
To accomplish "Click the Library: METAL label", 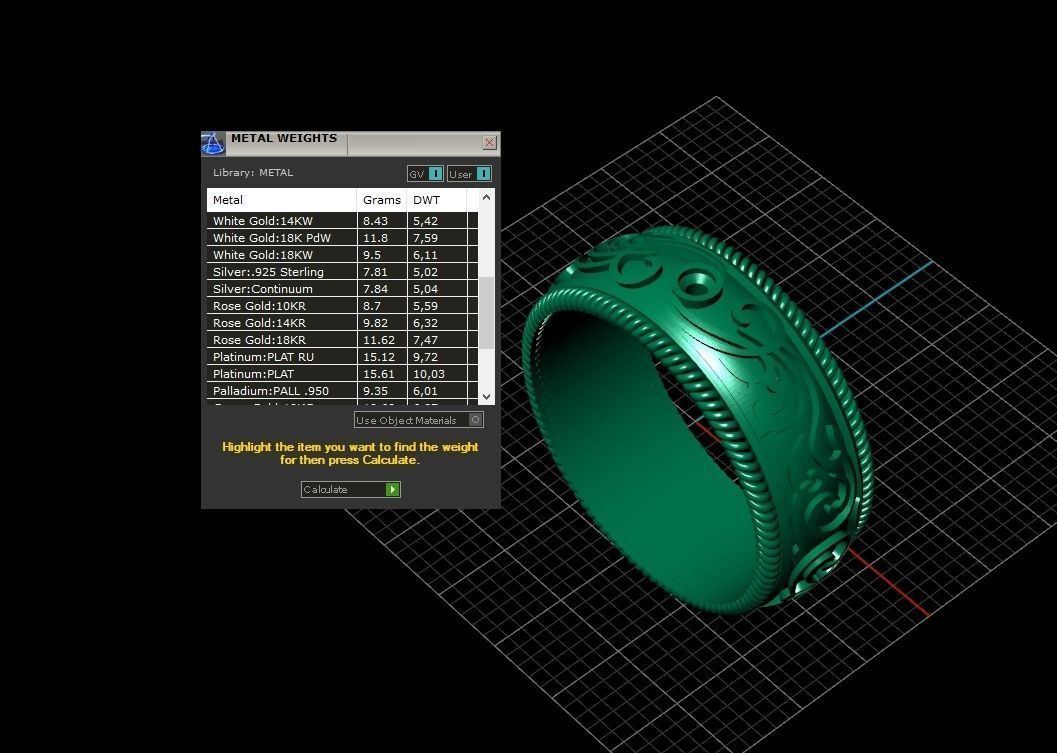I will point(253,173).
